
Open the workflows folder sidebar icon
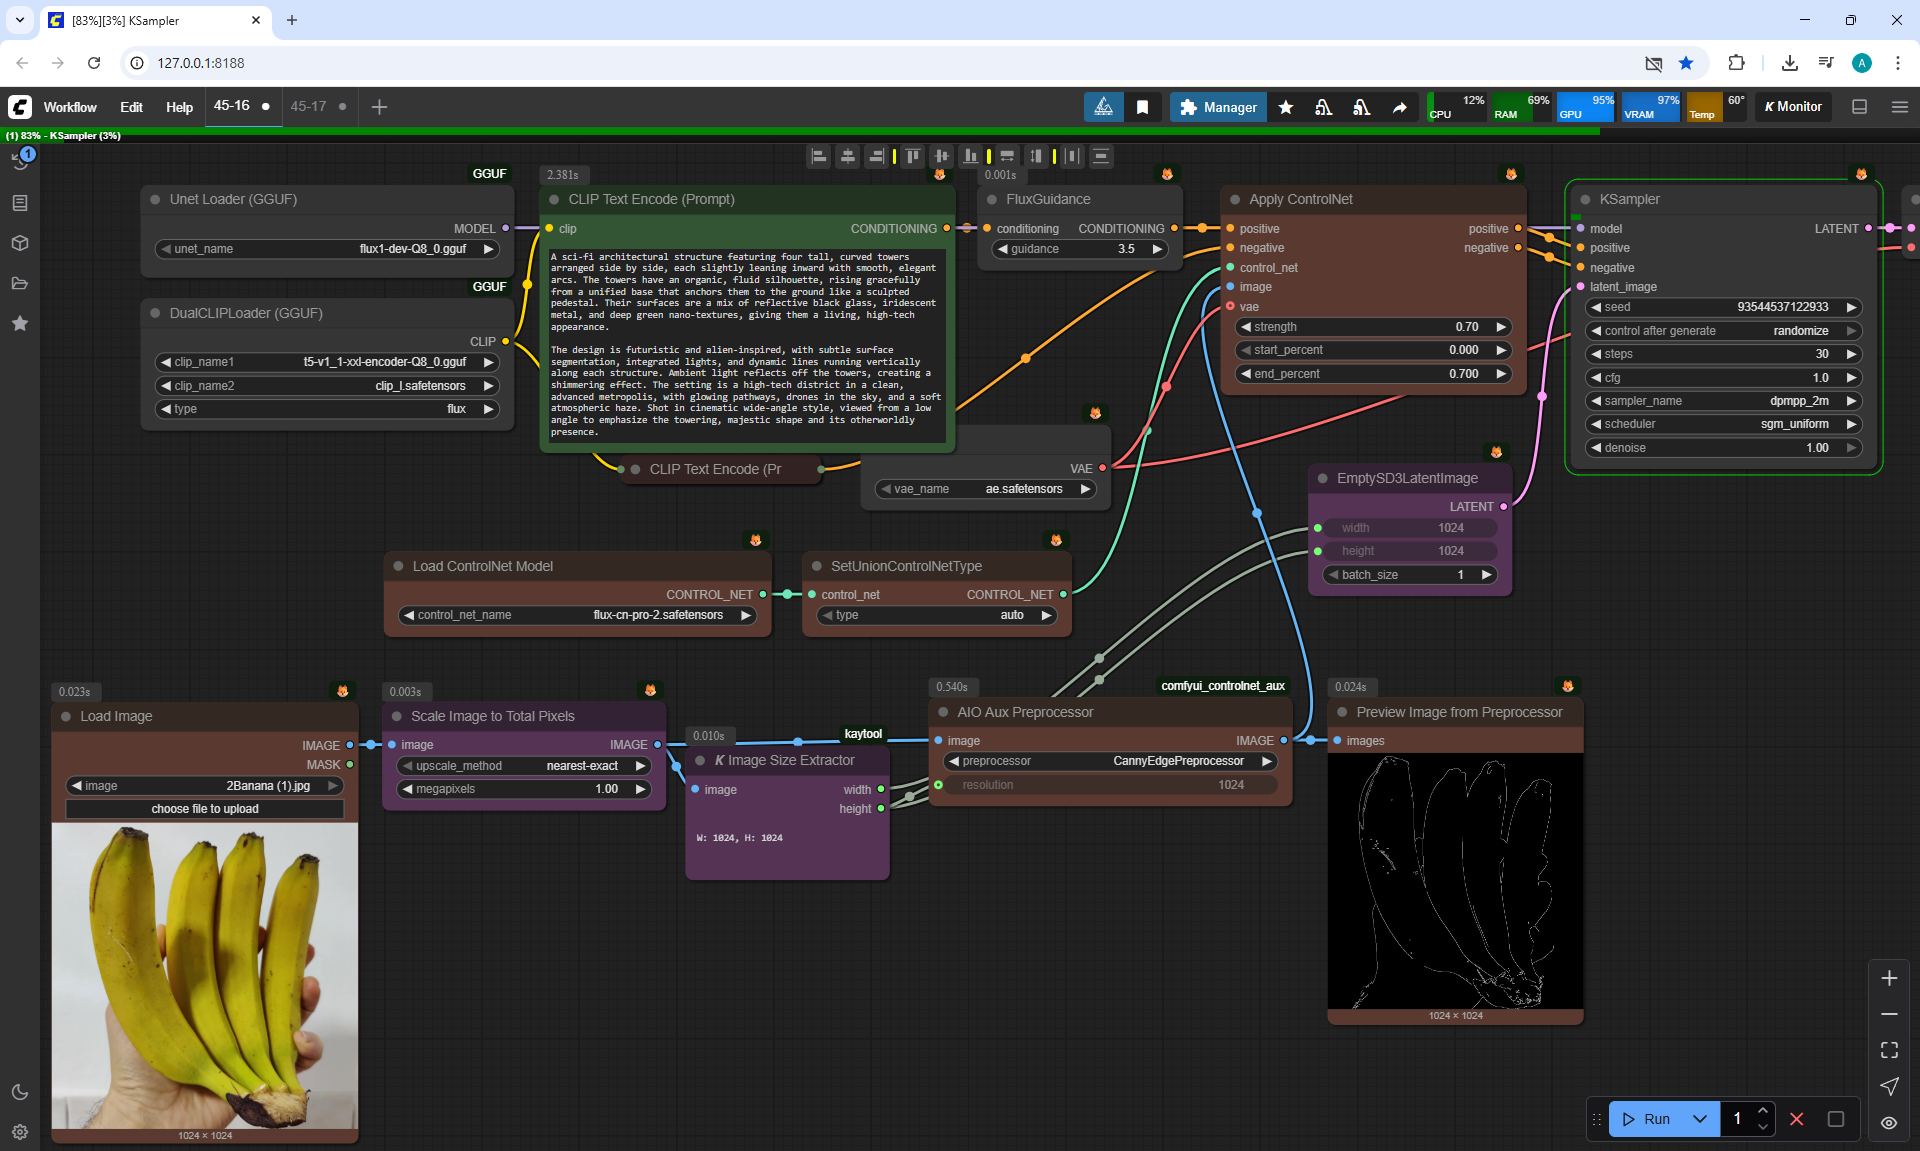pos(20,283)
